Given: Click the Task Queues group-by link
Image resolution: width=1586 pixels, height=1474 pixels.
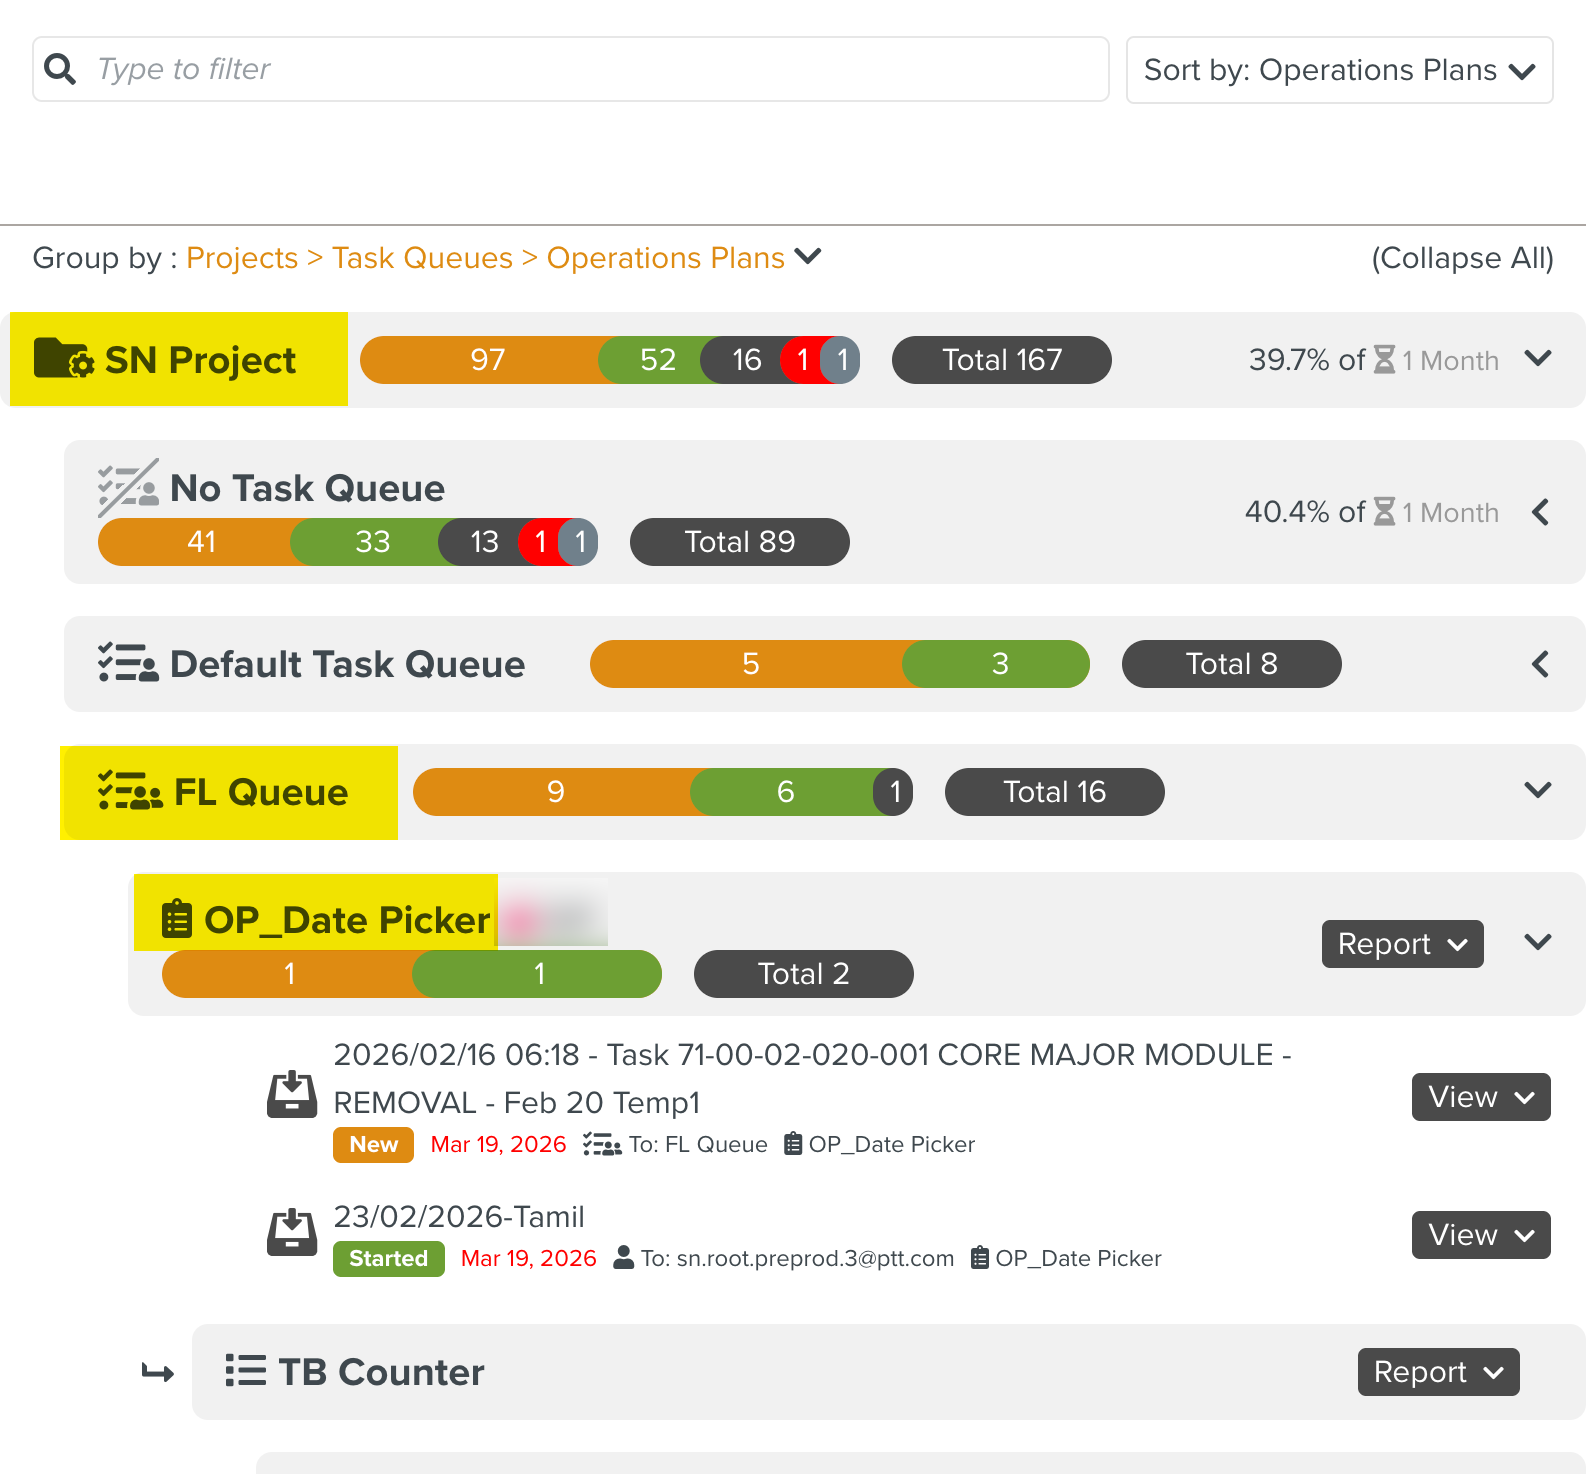Looking at the screenshot, I should (422, 258).
